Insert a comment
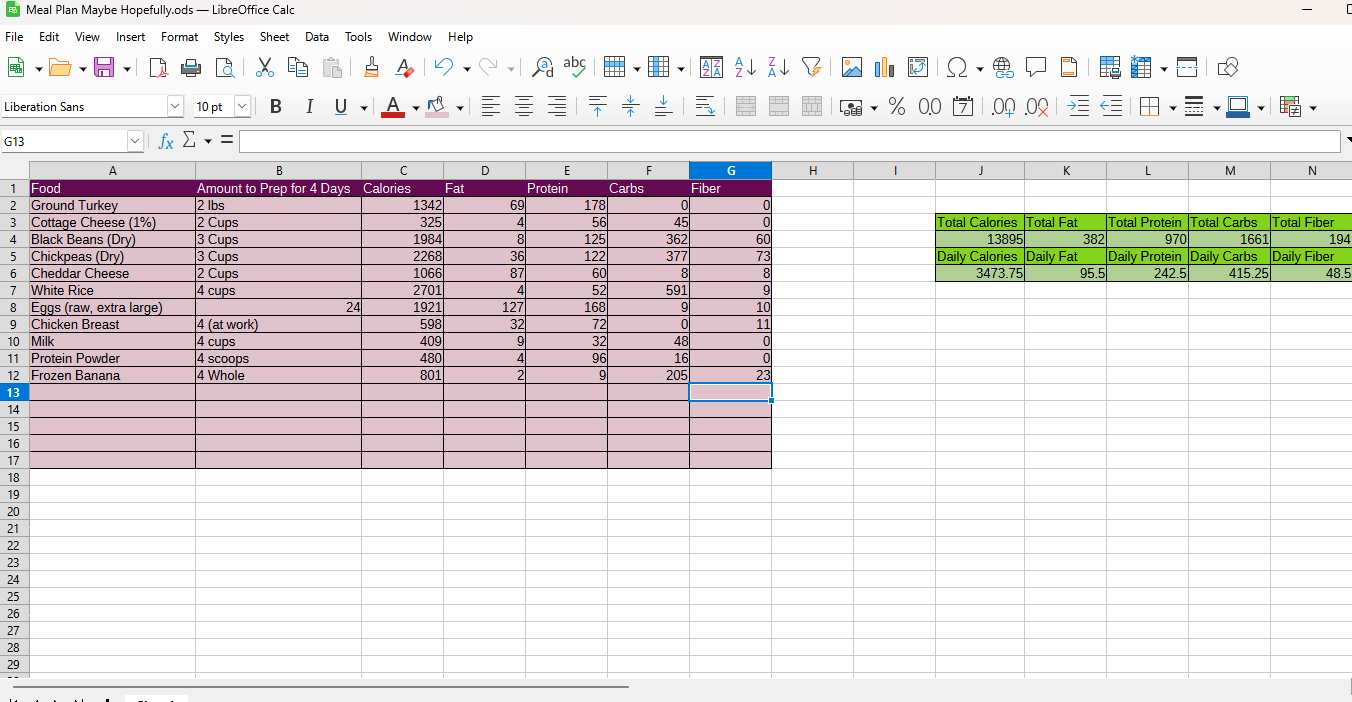This screenshot has height=702, width=1352. tap(1036, 67)
